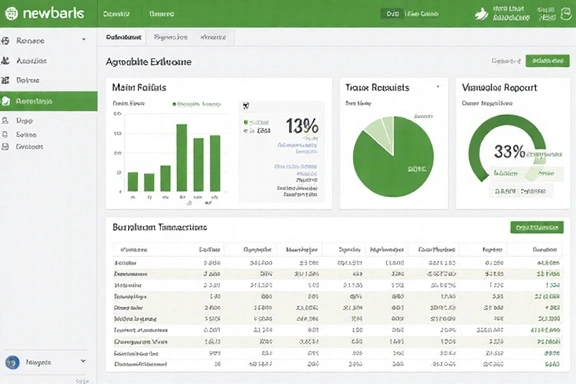Click the icon on the sixth sidebar item
The width and height of the screenshot is (576, 384).
[x=5, y=134]
